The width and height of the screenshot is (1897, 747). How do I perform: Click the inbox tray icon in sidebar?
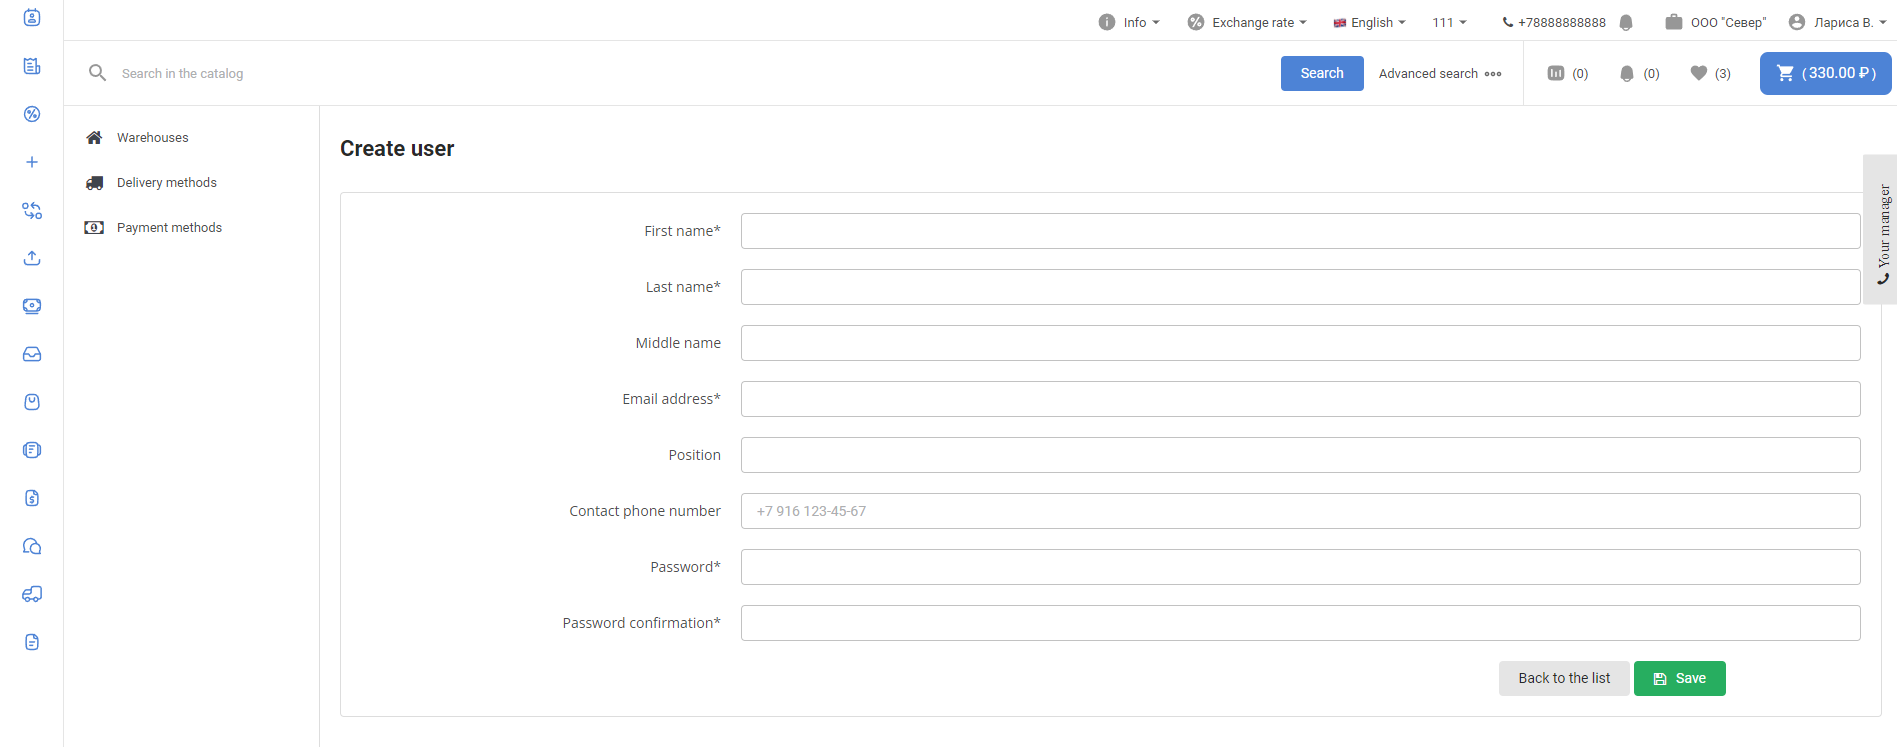click(x=32, y=354)
